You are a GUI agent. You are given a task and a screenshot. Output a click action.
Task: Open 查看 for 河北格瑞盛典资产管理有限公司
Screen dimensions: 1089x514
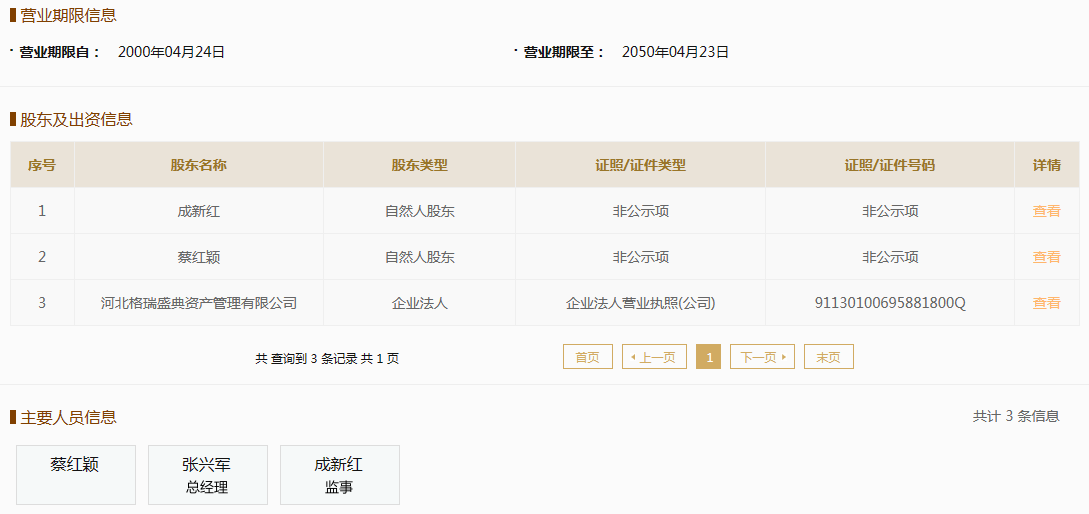click(x=1046, y=303)
